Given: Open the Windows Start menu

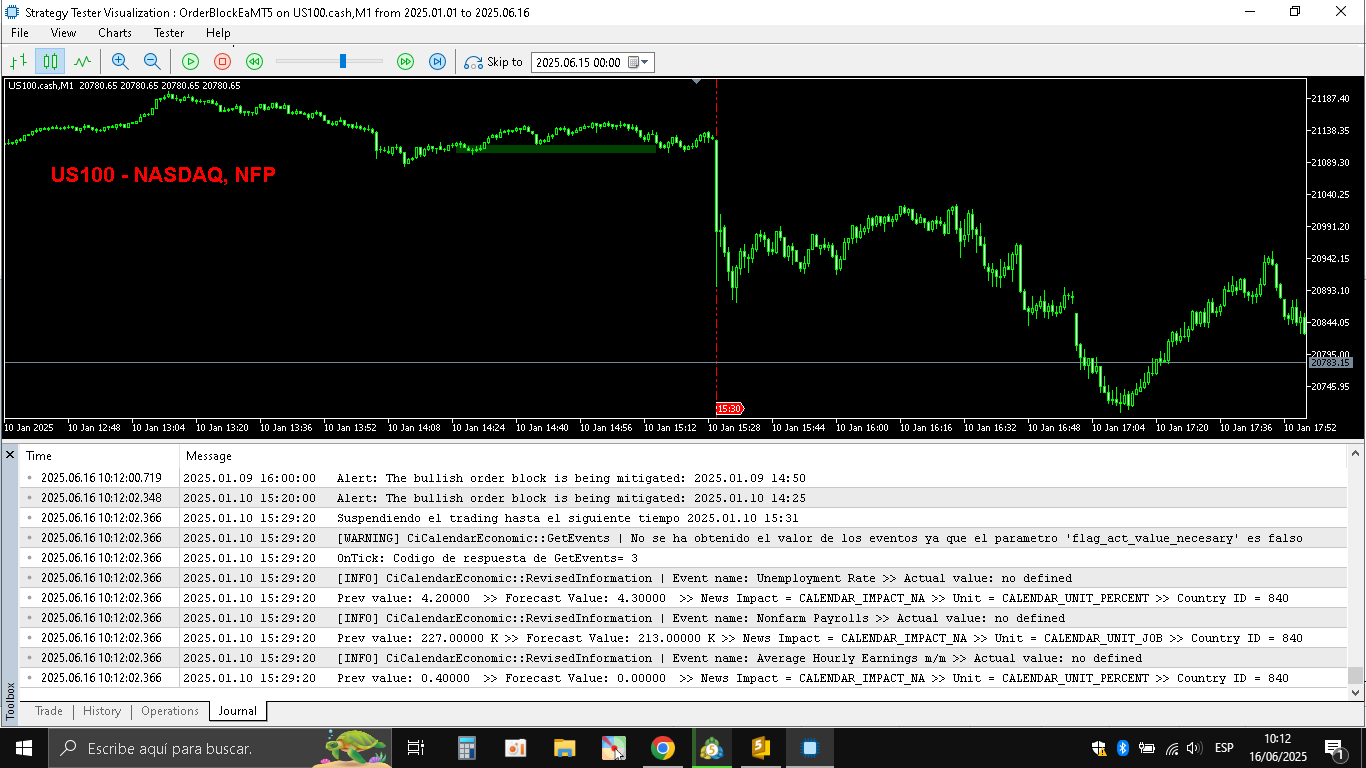Looking at the screenshot, I should point(24,748).
